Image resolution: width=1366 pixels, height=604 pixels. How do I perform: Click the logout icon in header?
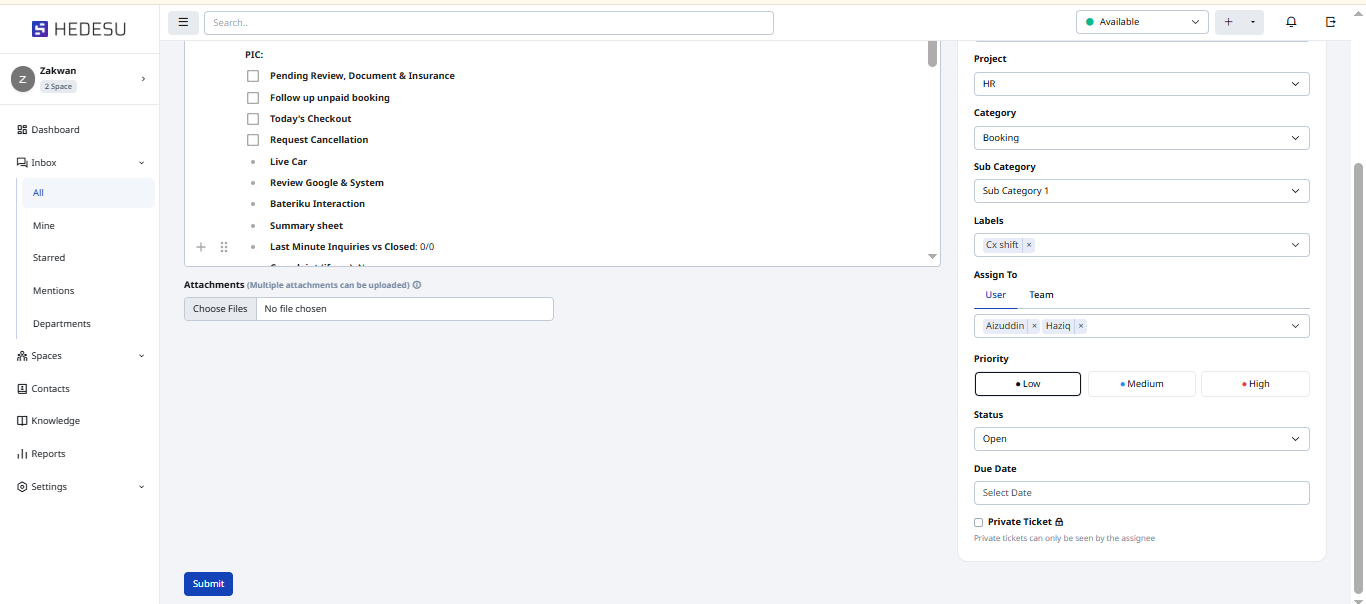tap(1330, 22)
